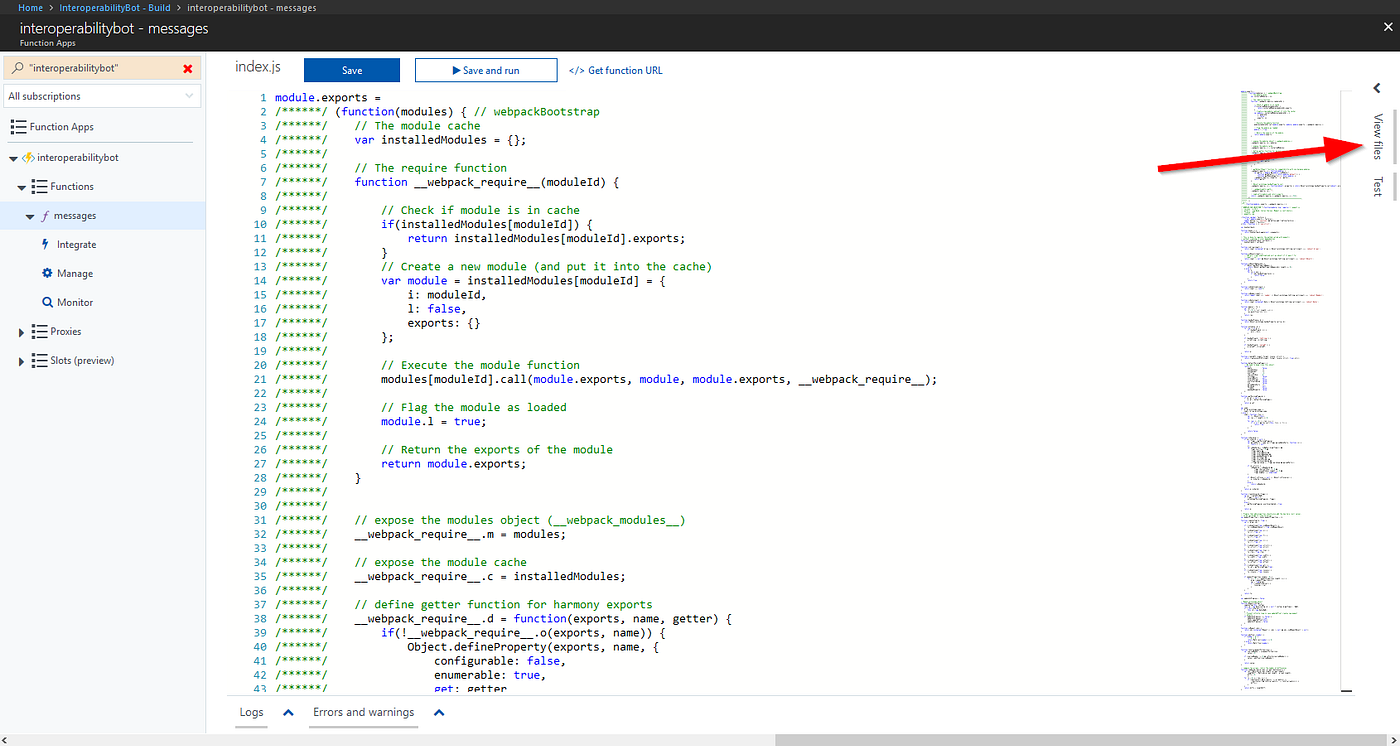1400x746 pixels.
Task: Open the View files panel
Action: click(1377, 138)
